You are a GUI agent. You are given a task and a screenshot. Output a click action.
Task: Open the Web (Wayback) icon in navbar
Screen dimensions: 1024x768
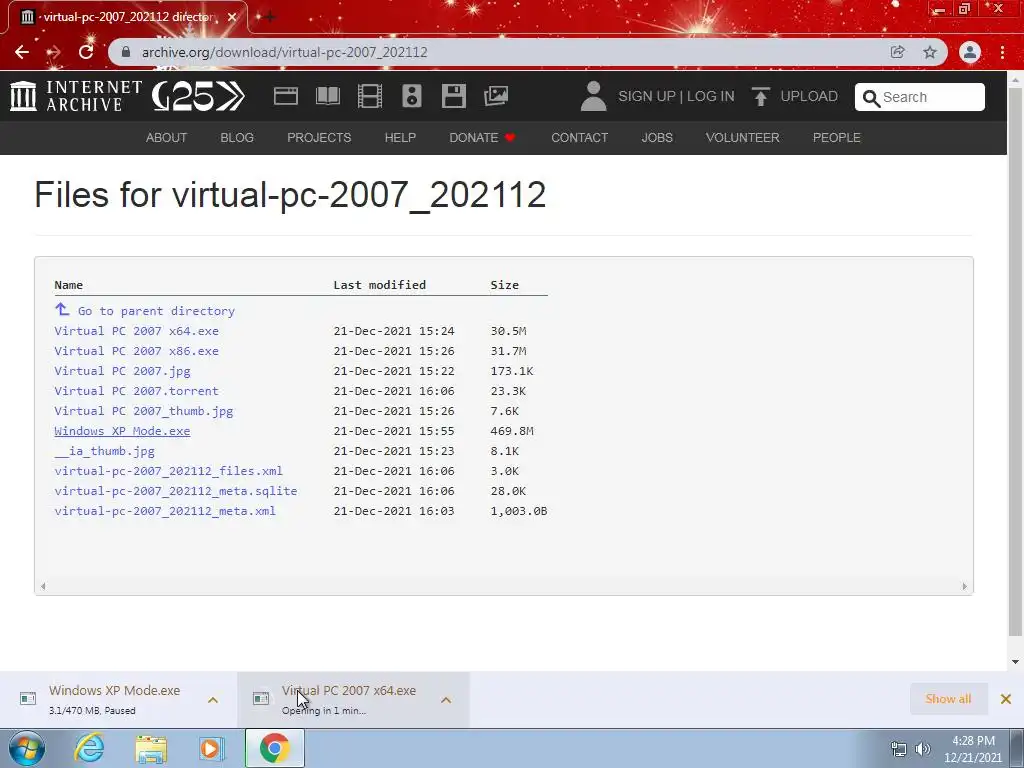[285, 96]
